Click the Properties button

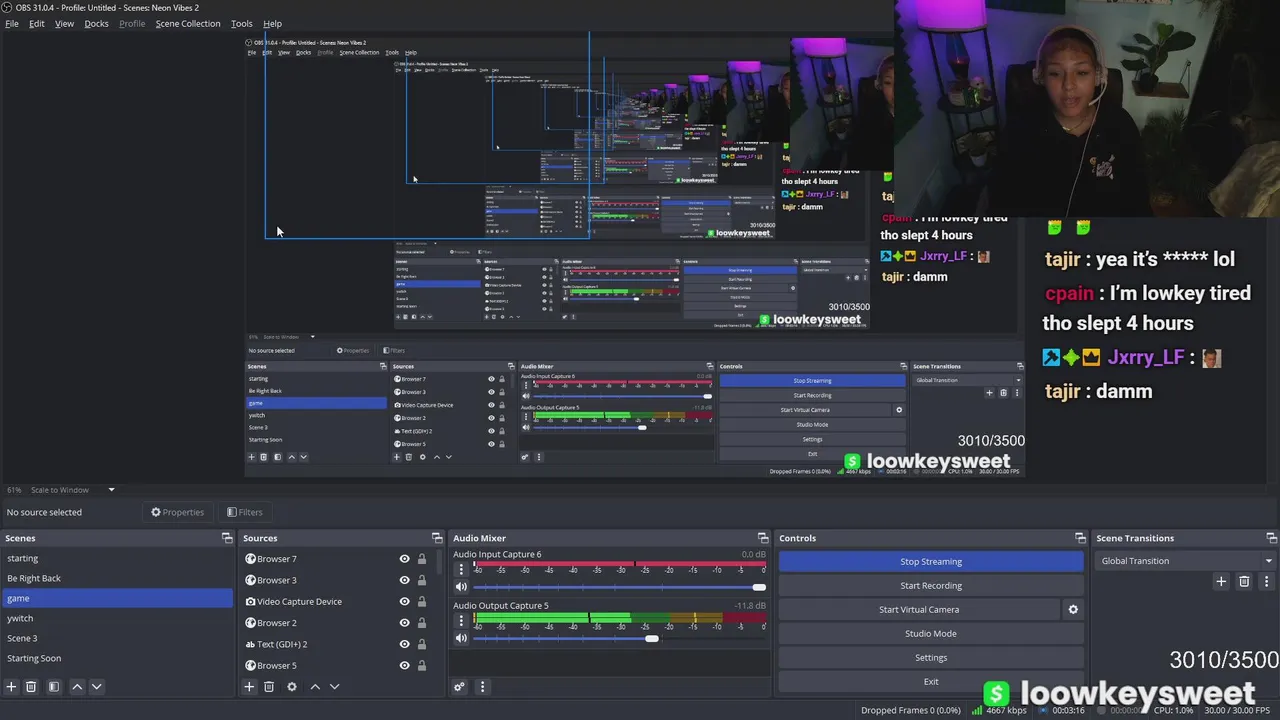(177, 512)
